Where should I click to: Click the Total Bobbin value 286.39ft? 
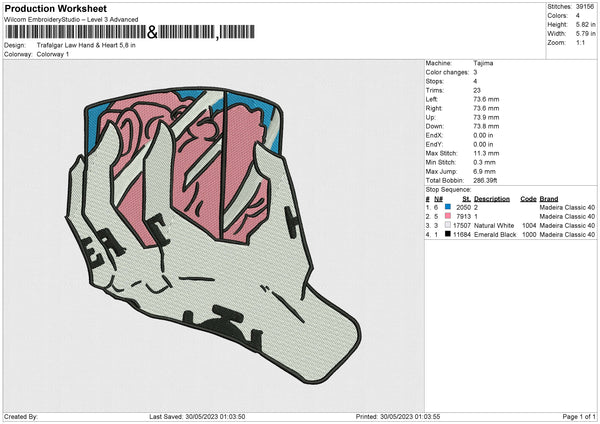pyautogui.click(x=485, y=180)
